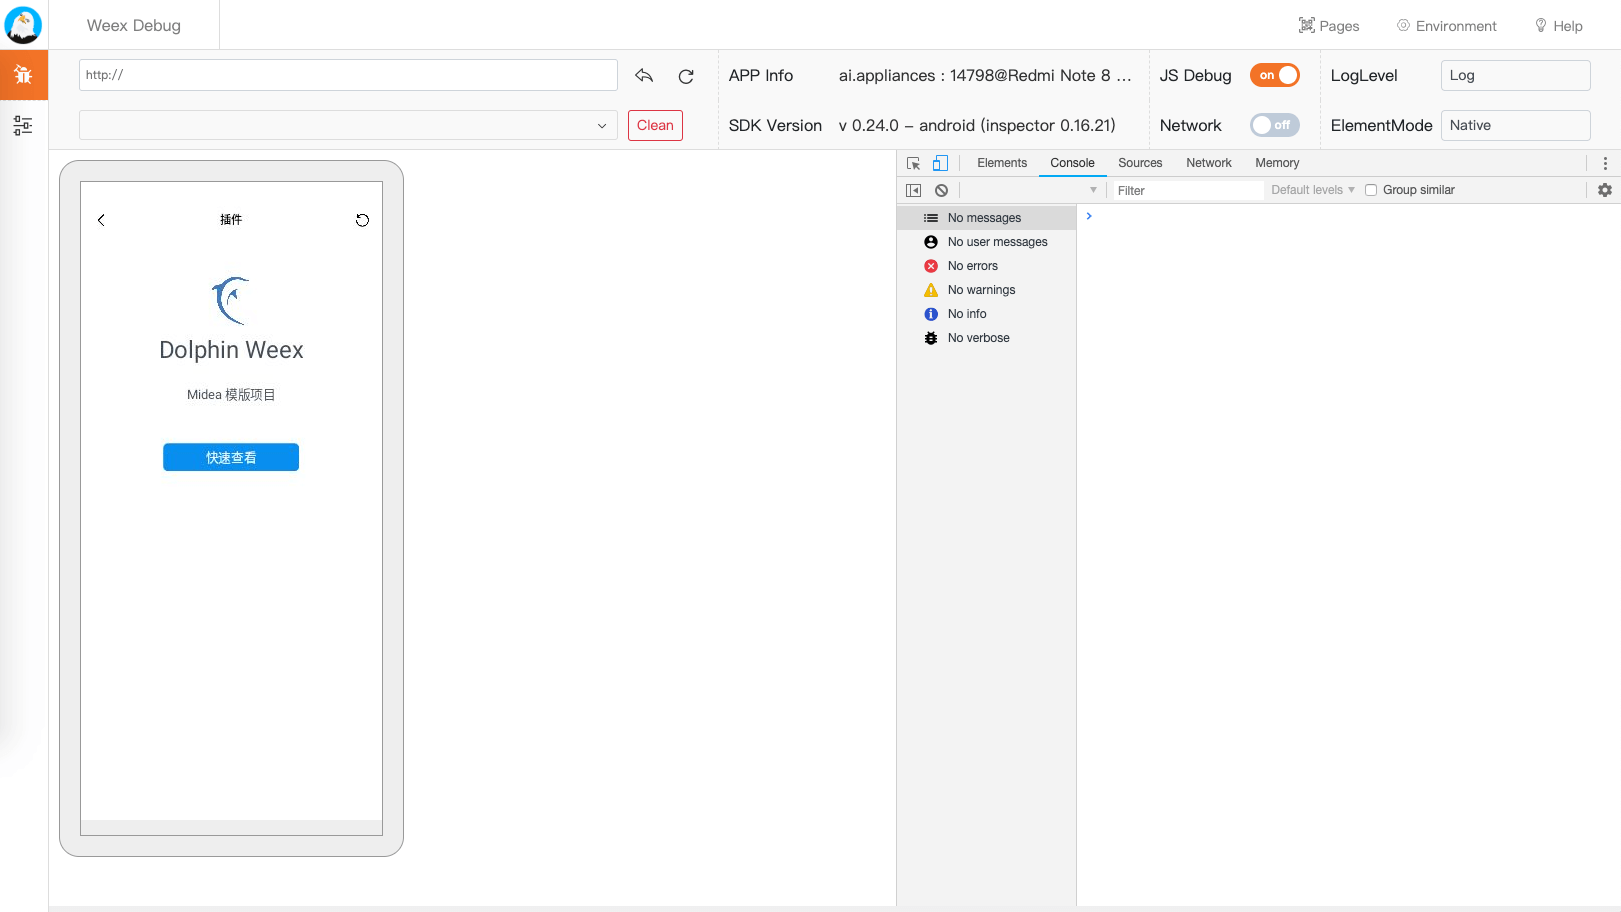Switch to the Console tab

[1072, 163]
